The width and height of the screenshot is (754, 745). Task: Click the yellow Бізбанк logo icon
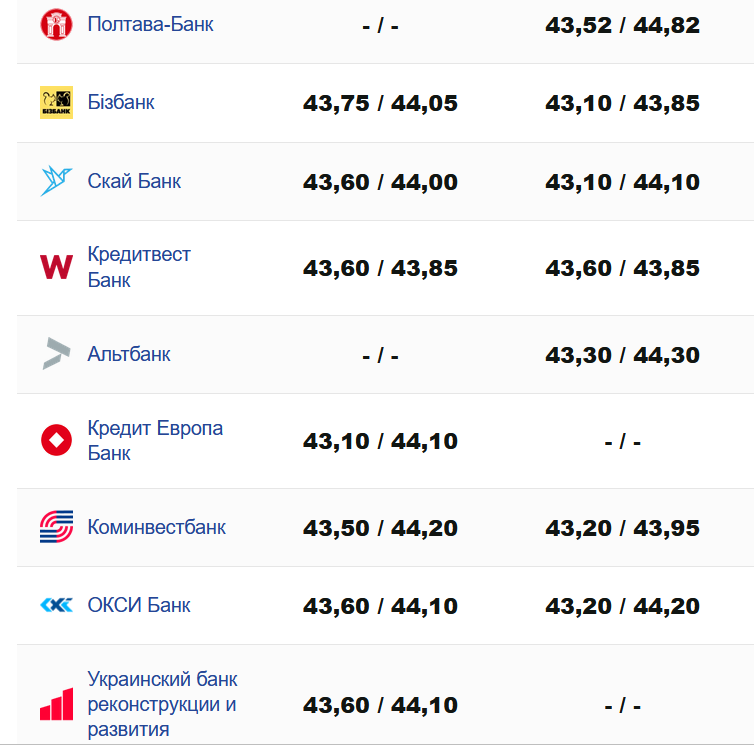point(57,102)
